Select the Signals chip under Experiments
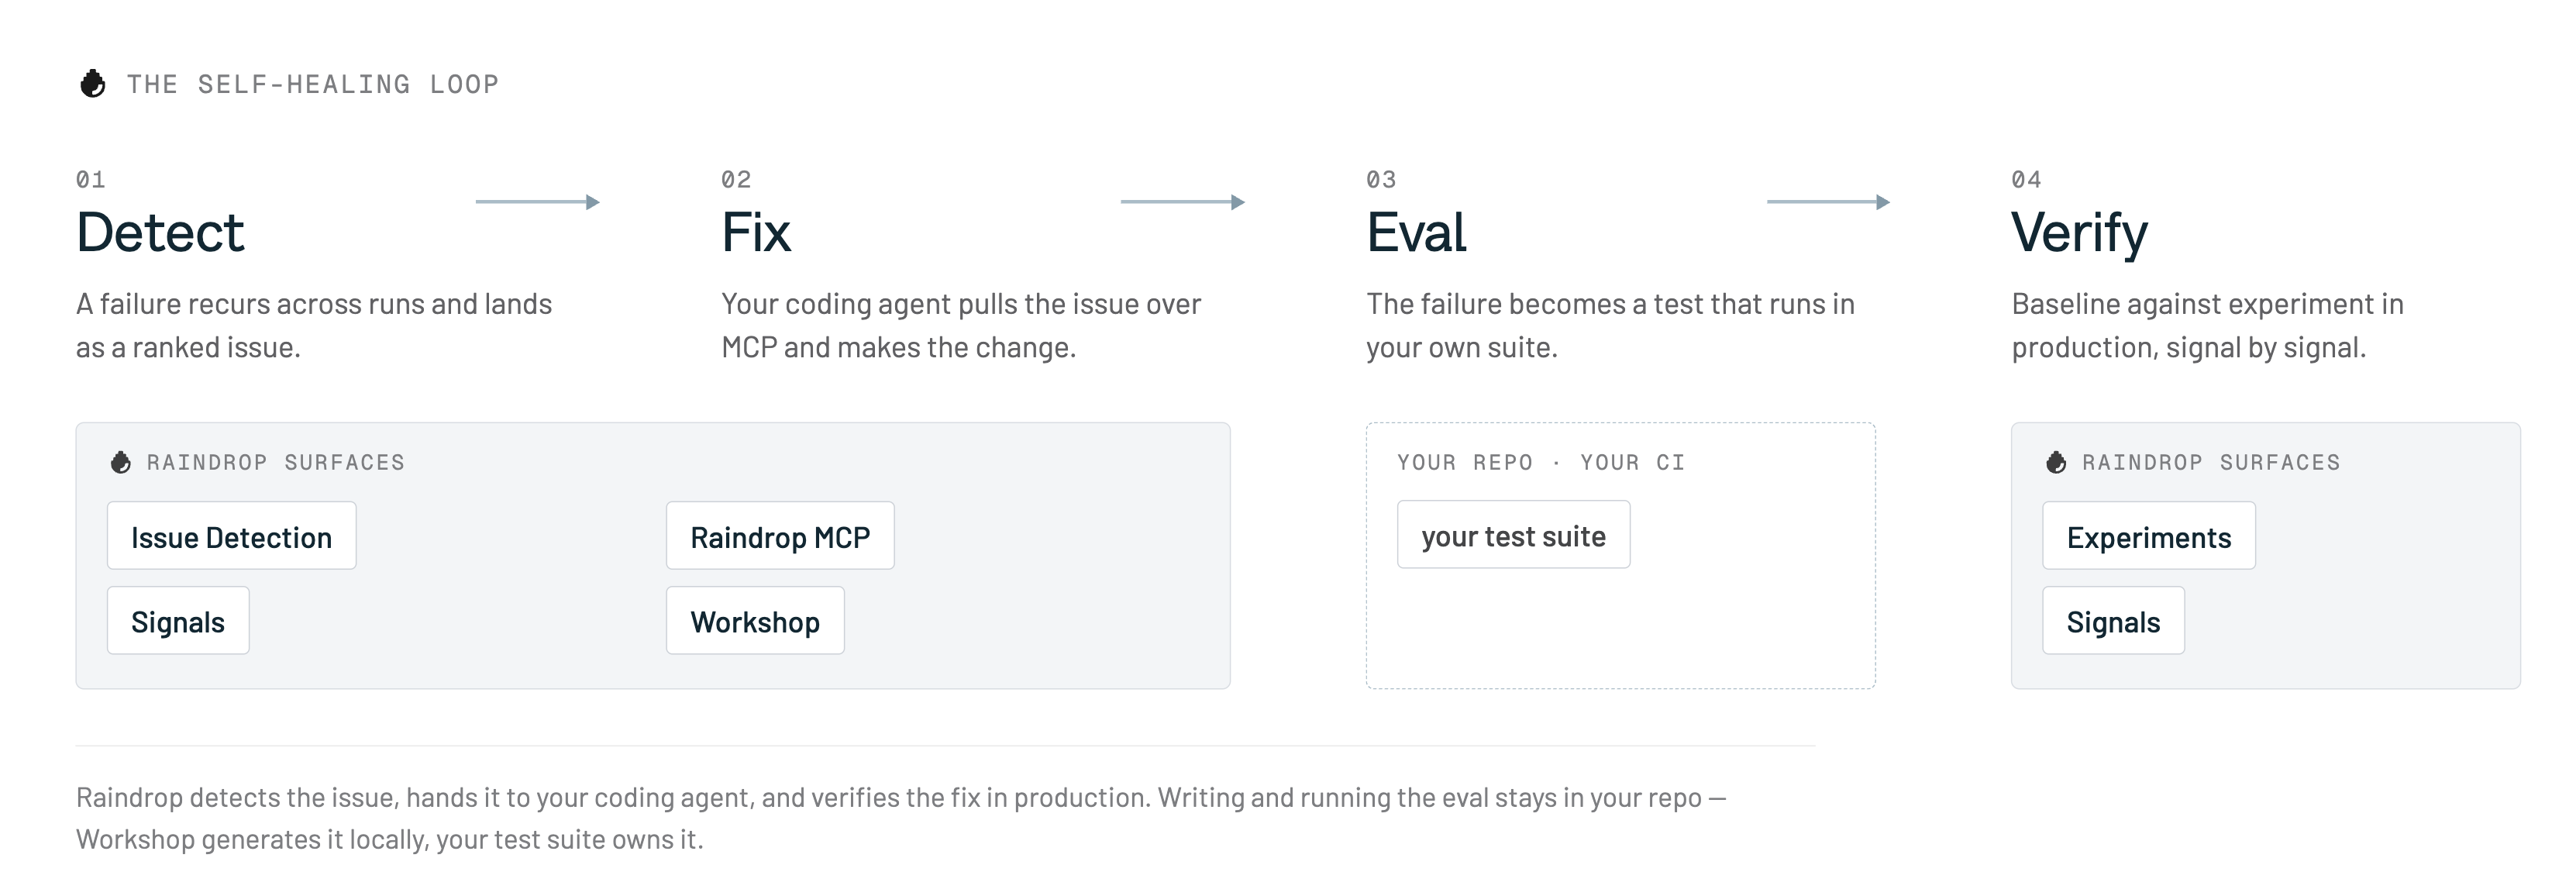This screenshot has width=2576, height=896. click(x=2113, y=621)
